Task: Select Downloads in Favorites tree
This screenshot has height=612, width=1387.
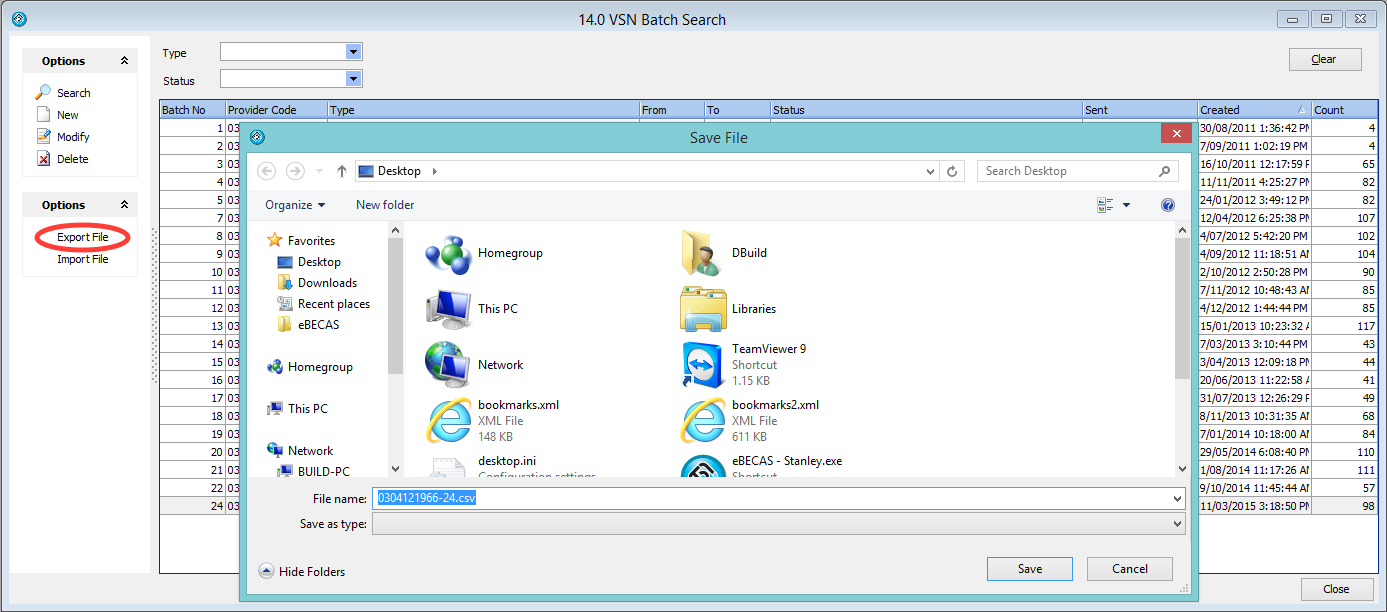Action: tap(327, 283)
